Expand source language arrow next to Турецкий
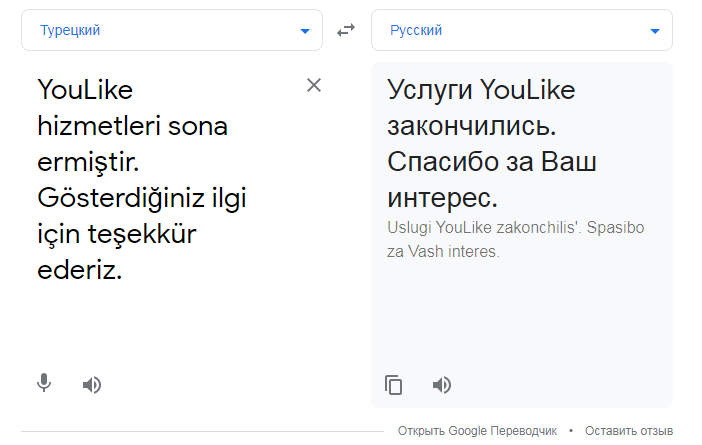 pos(305,31)
